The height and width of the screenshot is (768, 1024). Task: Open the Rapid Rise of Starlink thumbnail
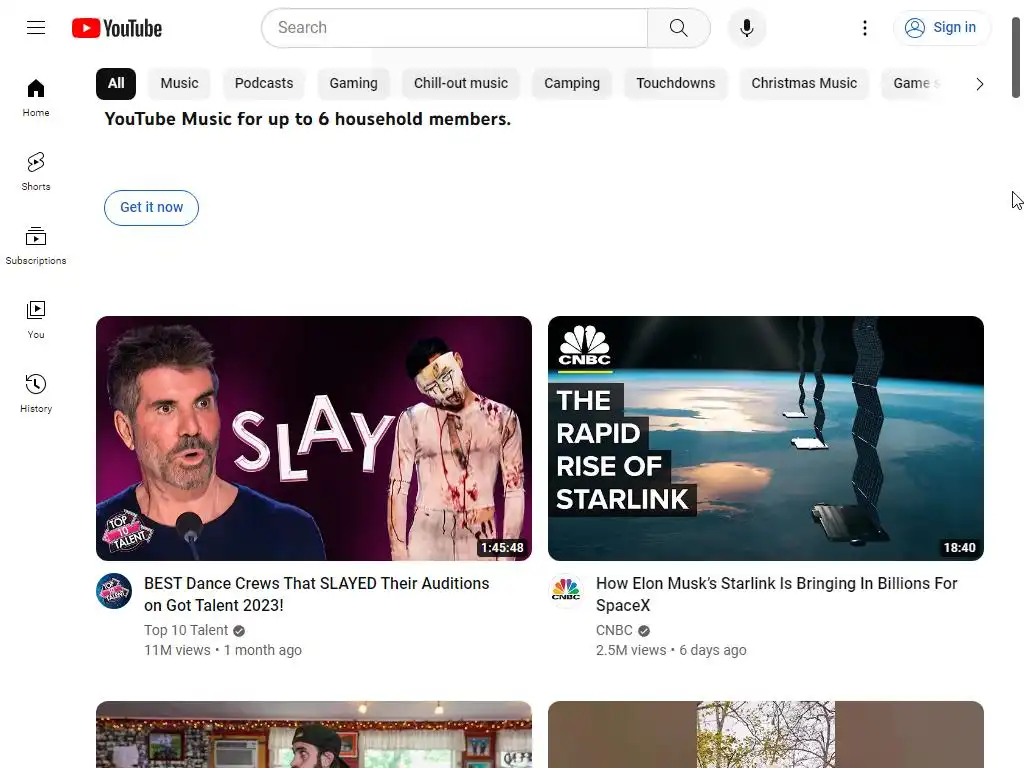765,438
